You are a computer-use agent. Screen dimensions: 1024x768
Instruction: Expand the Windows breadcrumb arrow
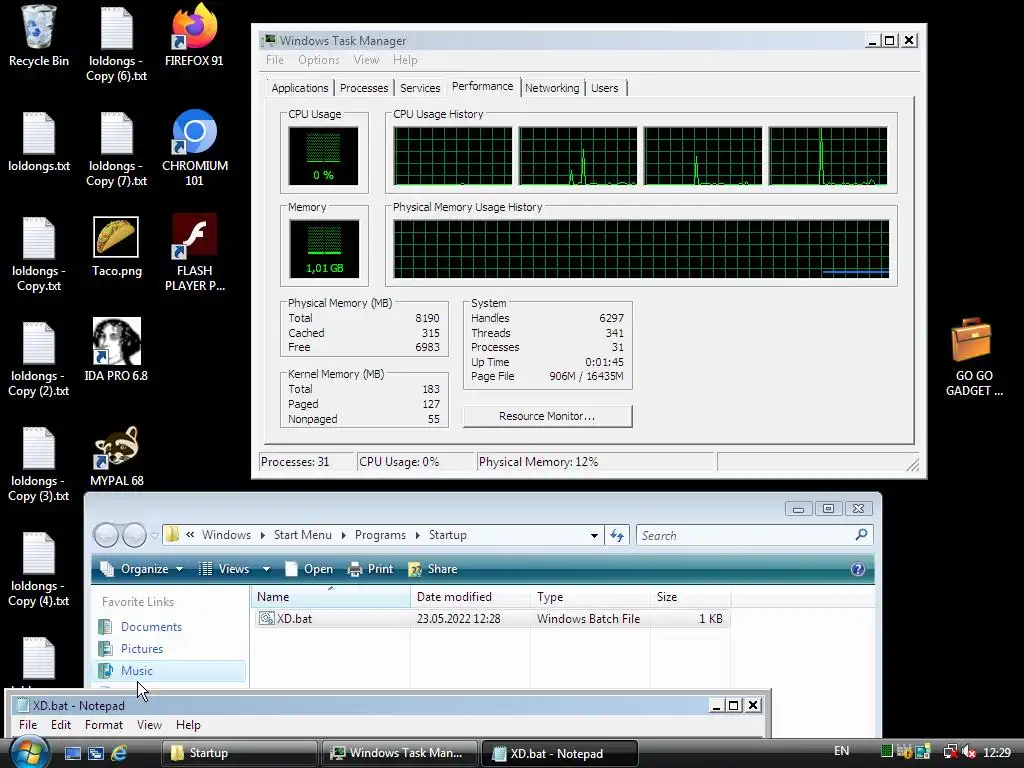pos(263,536)
